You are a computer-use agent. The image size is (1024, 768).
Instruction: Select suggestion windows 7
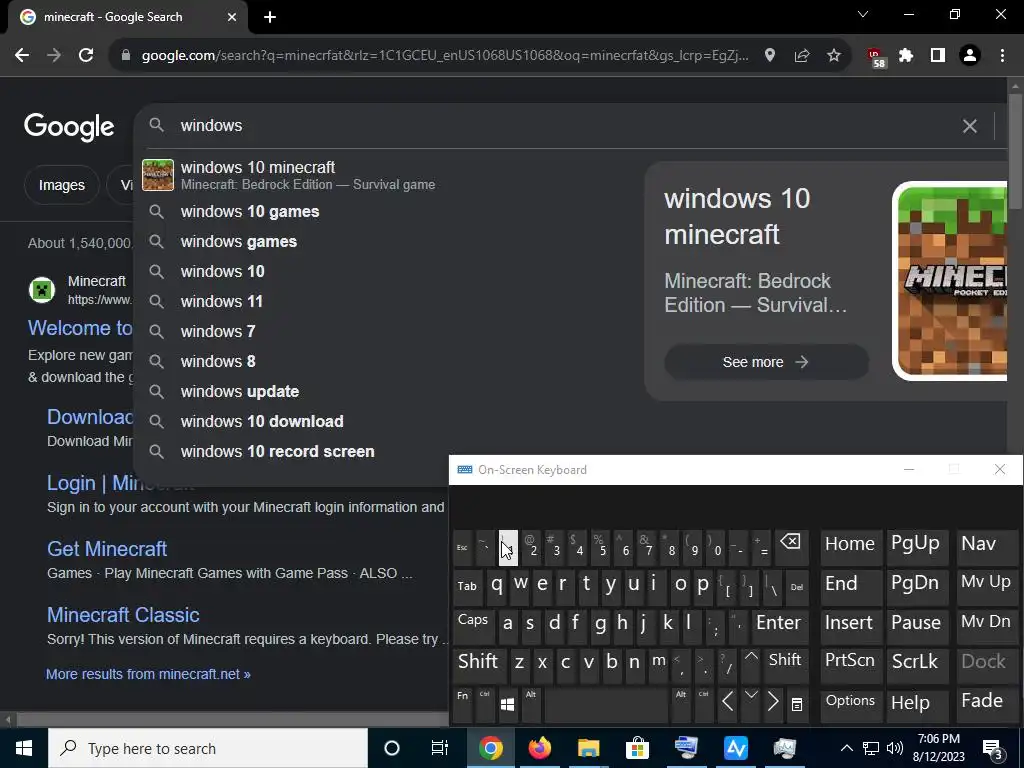(x=388, y=332)
